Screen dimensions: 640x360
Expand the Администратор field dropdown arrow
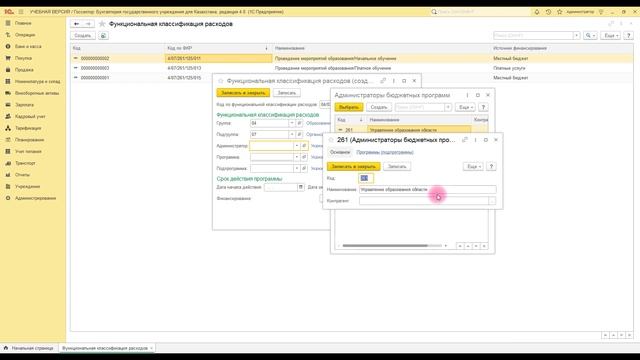297,146
